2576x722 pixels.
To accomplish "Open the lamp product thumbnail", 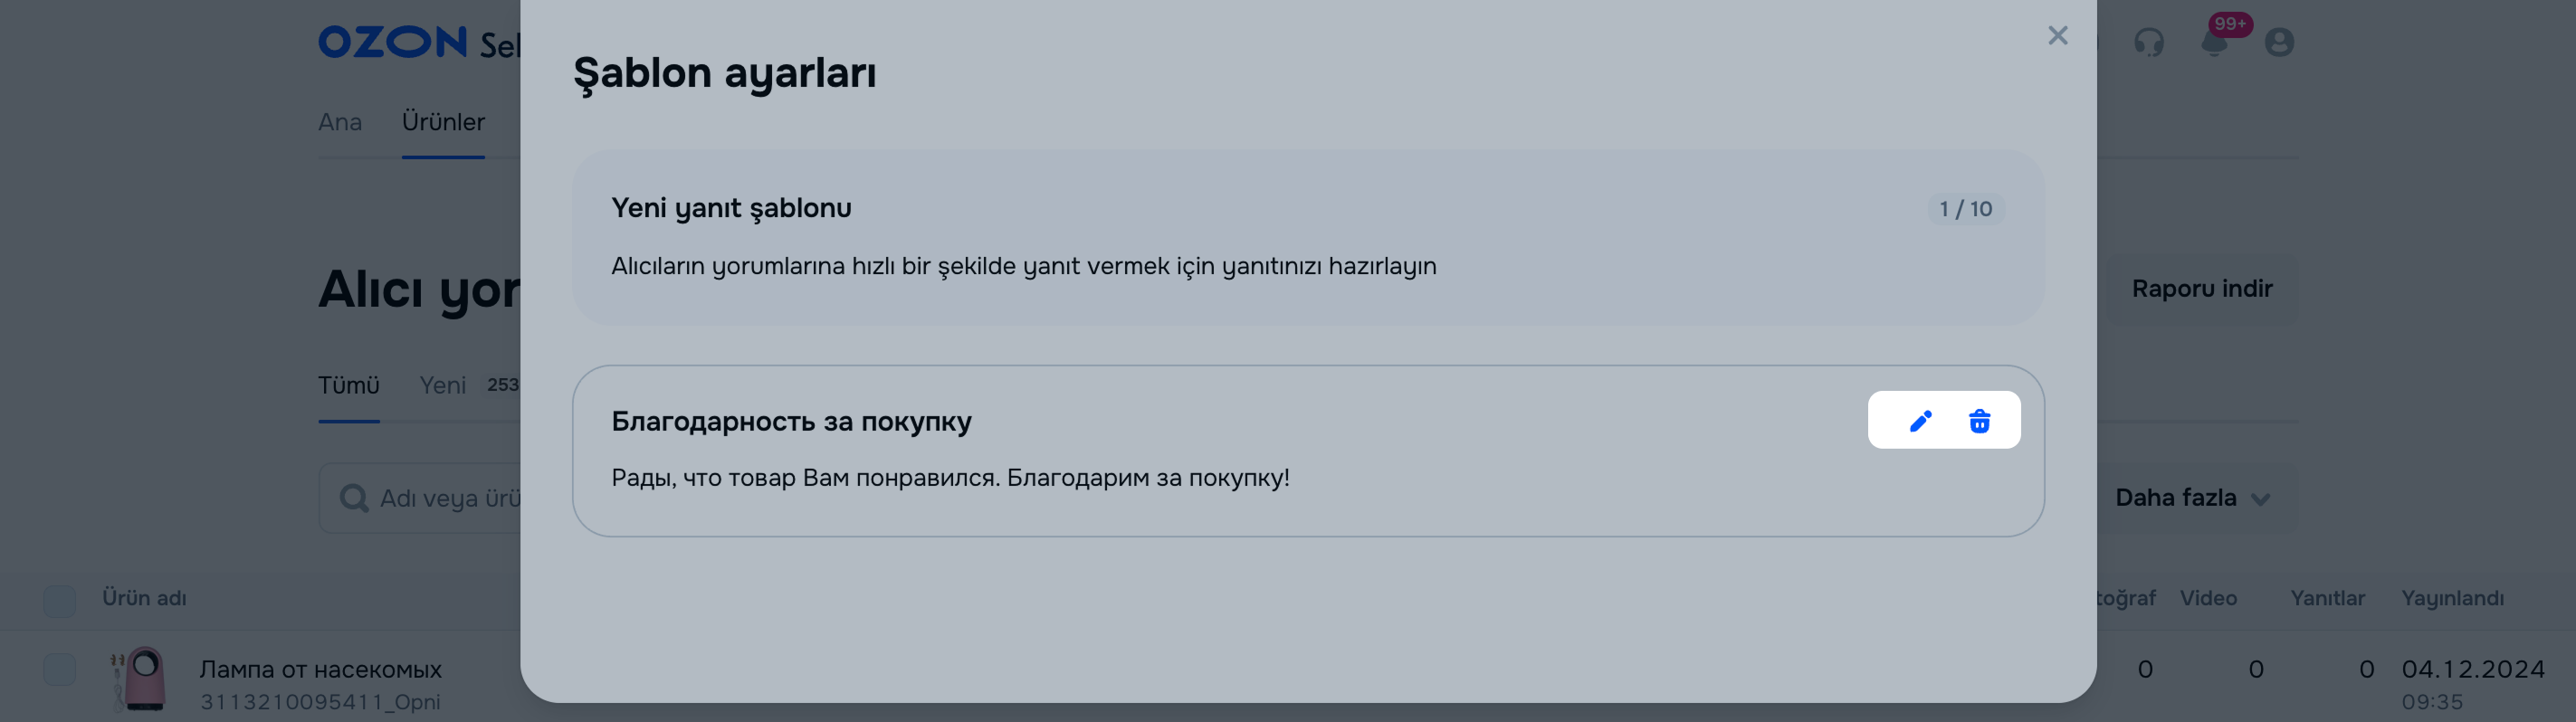I will [x=142, y=678].
